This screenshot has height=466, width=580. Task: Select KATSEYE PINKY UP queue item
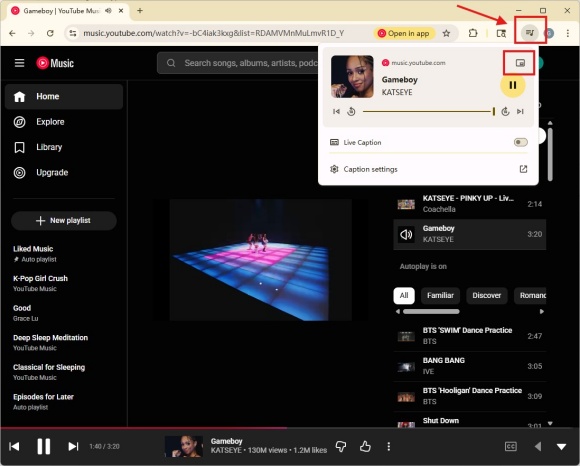point(469,204)
